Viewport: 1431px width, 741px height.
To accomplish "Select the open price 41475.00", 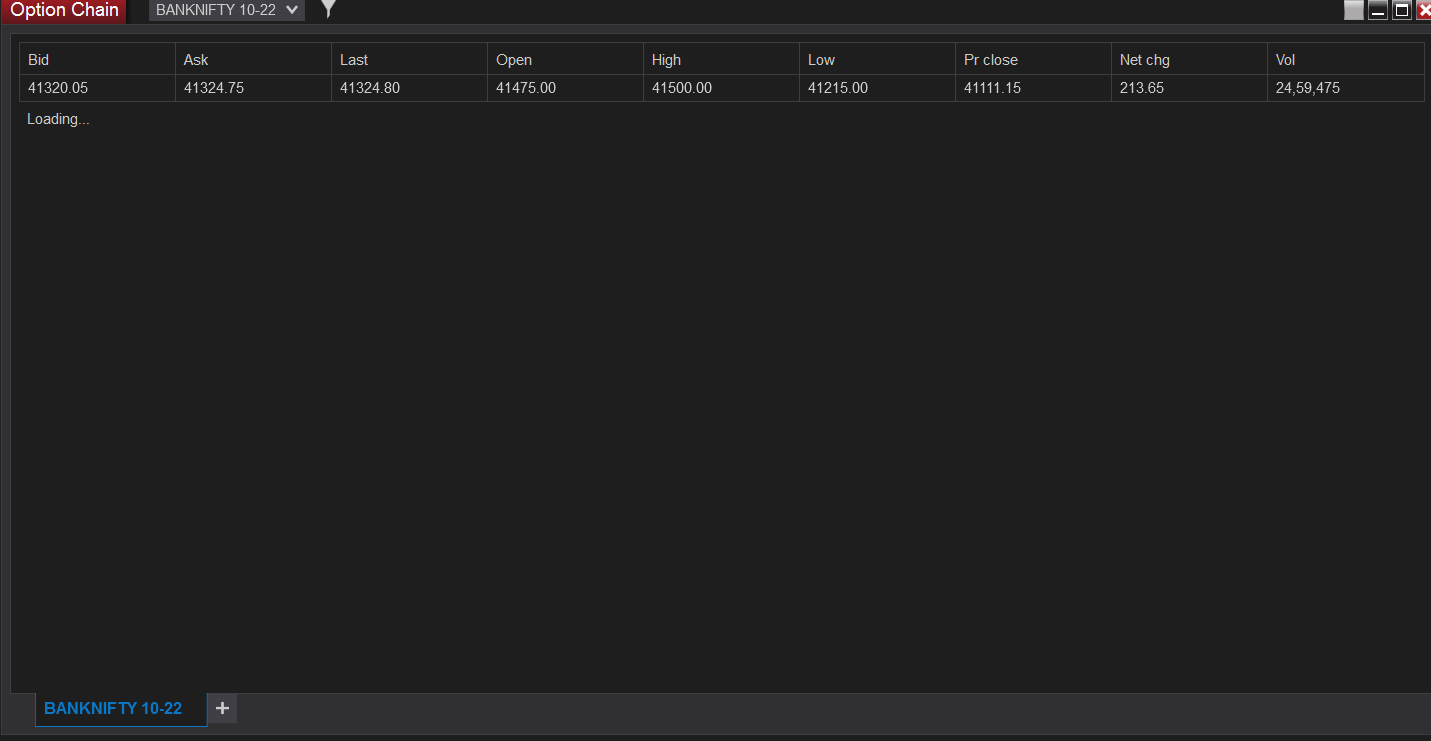I will click(x=526, y=88).
